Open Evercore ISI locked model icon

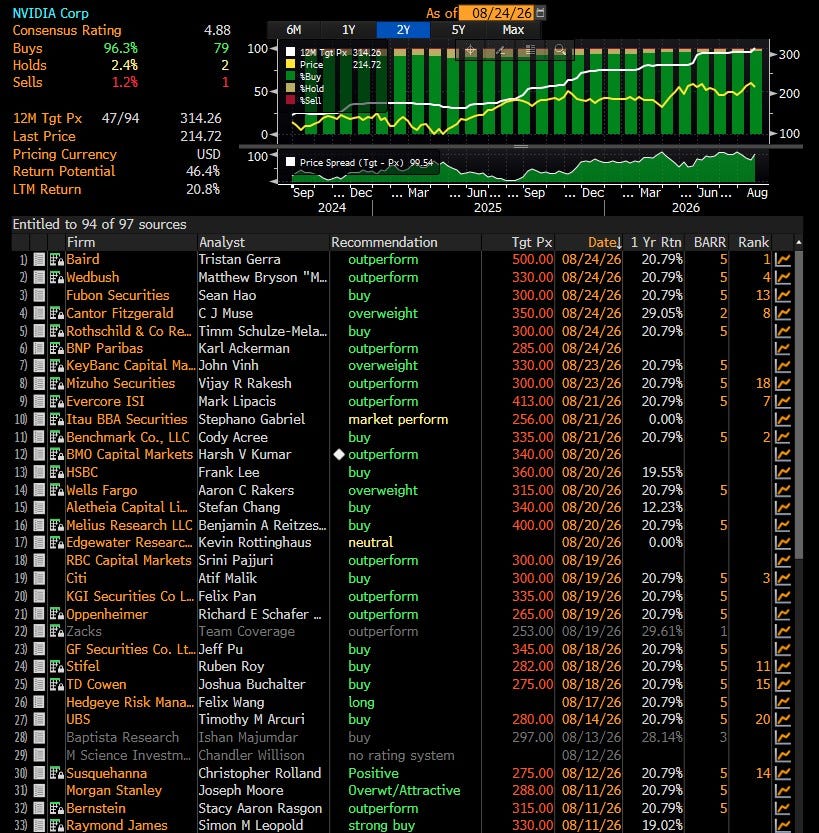(56, 402)
